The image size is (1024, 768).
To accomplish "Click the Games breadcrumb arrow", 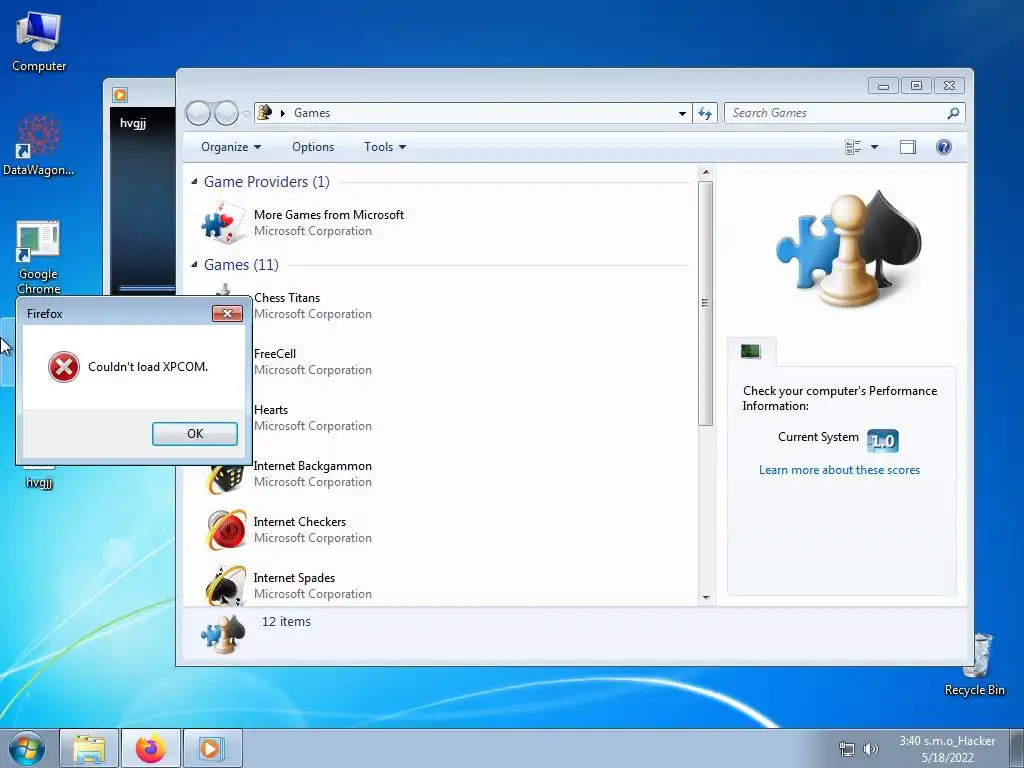I will point(283,113).
